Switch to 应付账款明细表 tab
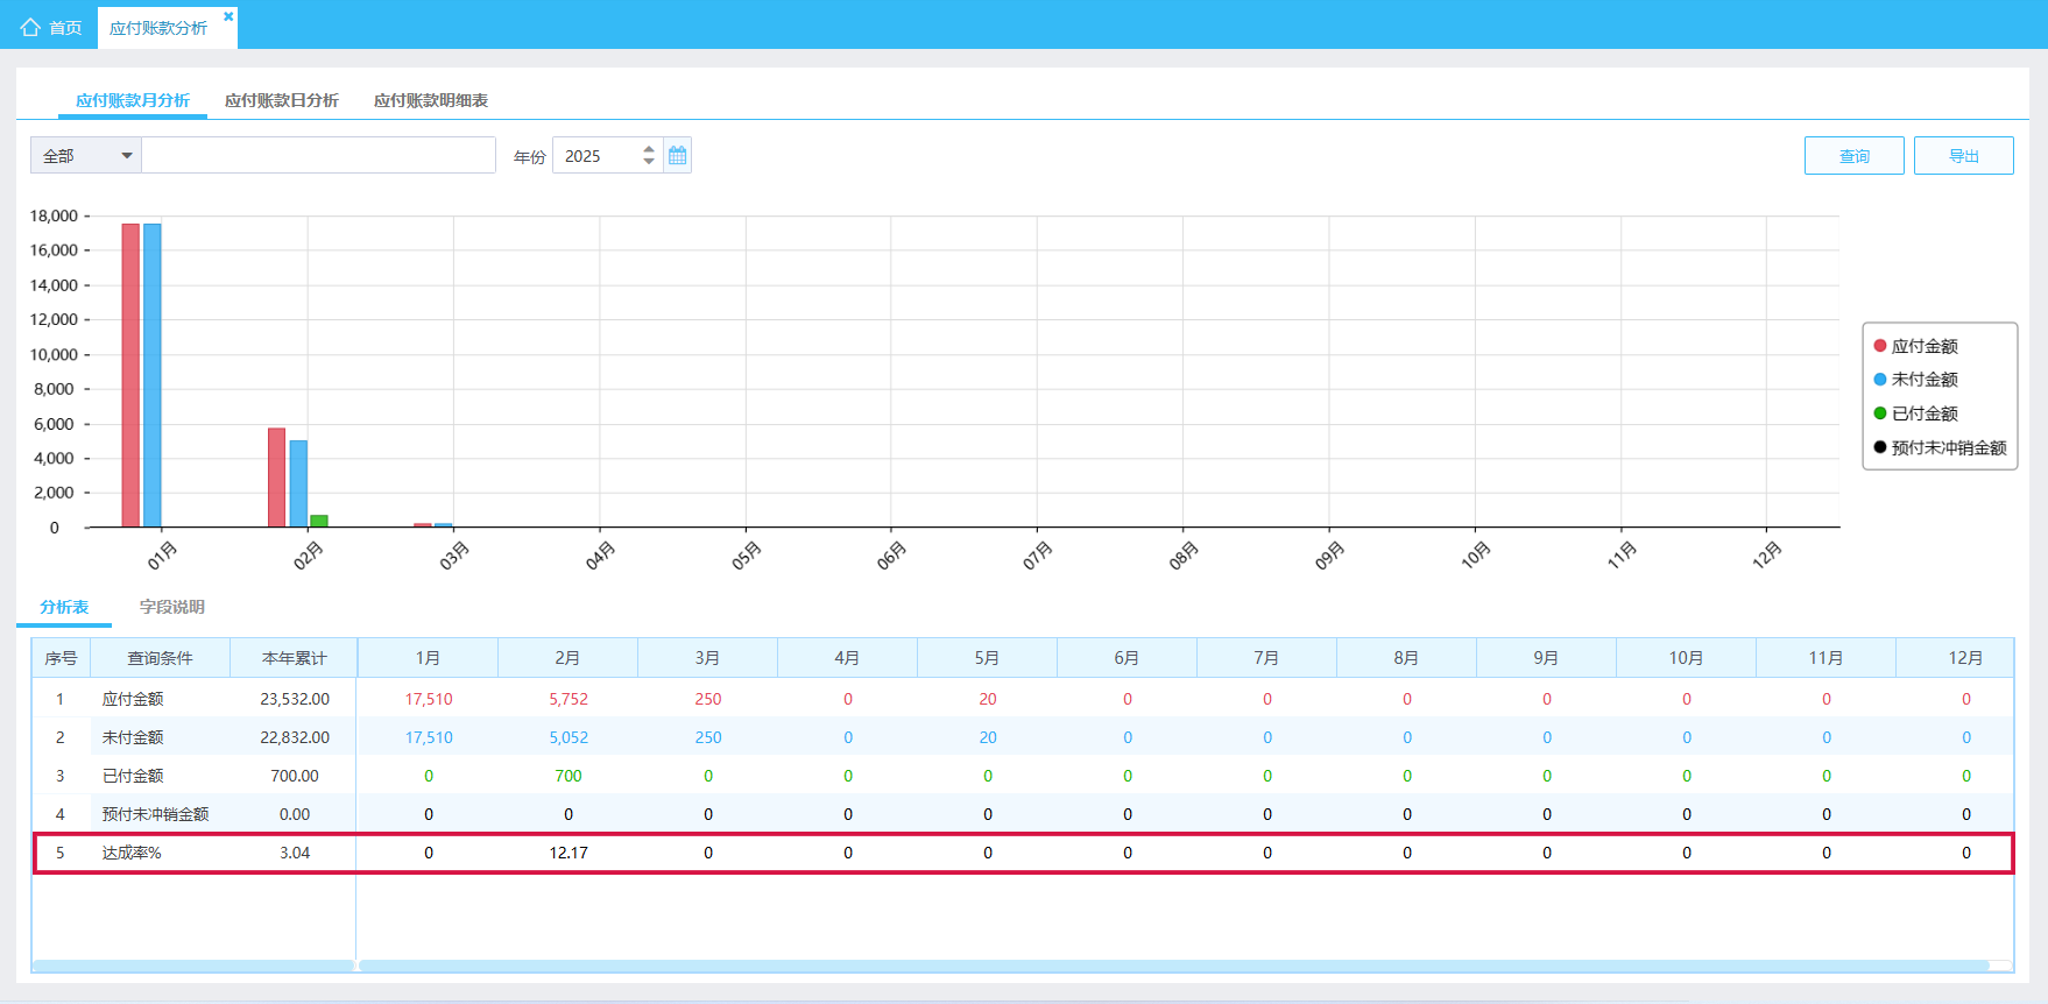Viewport: 2048px width, 1004px height. pyautogui.click(x=431, y=100)
